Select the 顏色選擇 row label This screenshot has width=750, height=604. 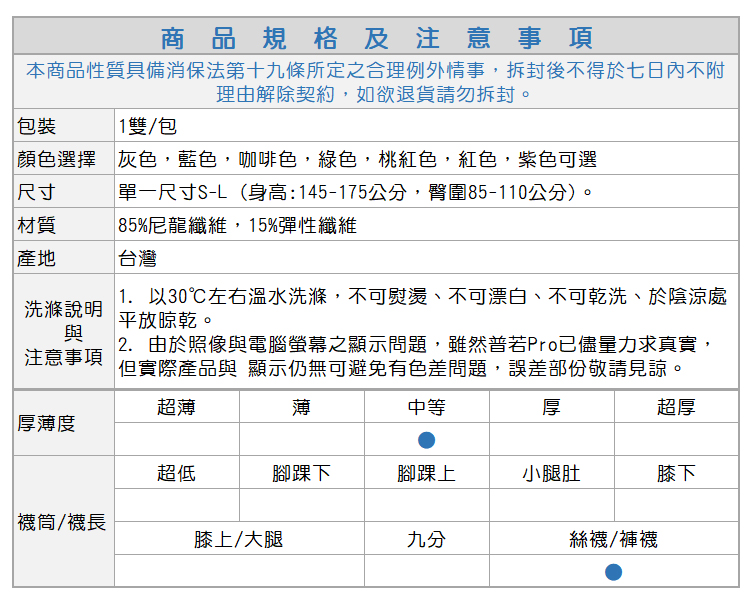tap(56, 159)
